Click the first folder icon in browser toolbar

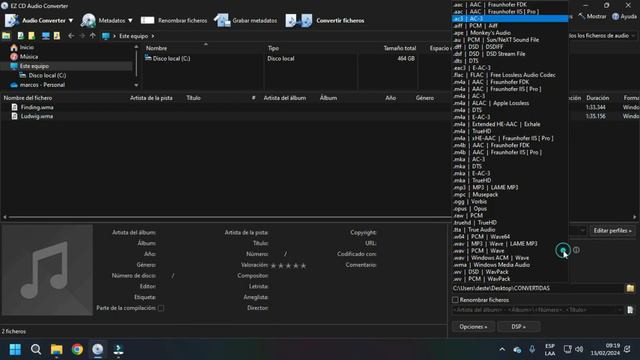point(6,36)
